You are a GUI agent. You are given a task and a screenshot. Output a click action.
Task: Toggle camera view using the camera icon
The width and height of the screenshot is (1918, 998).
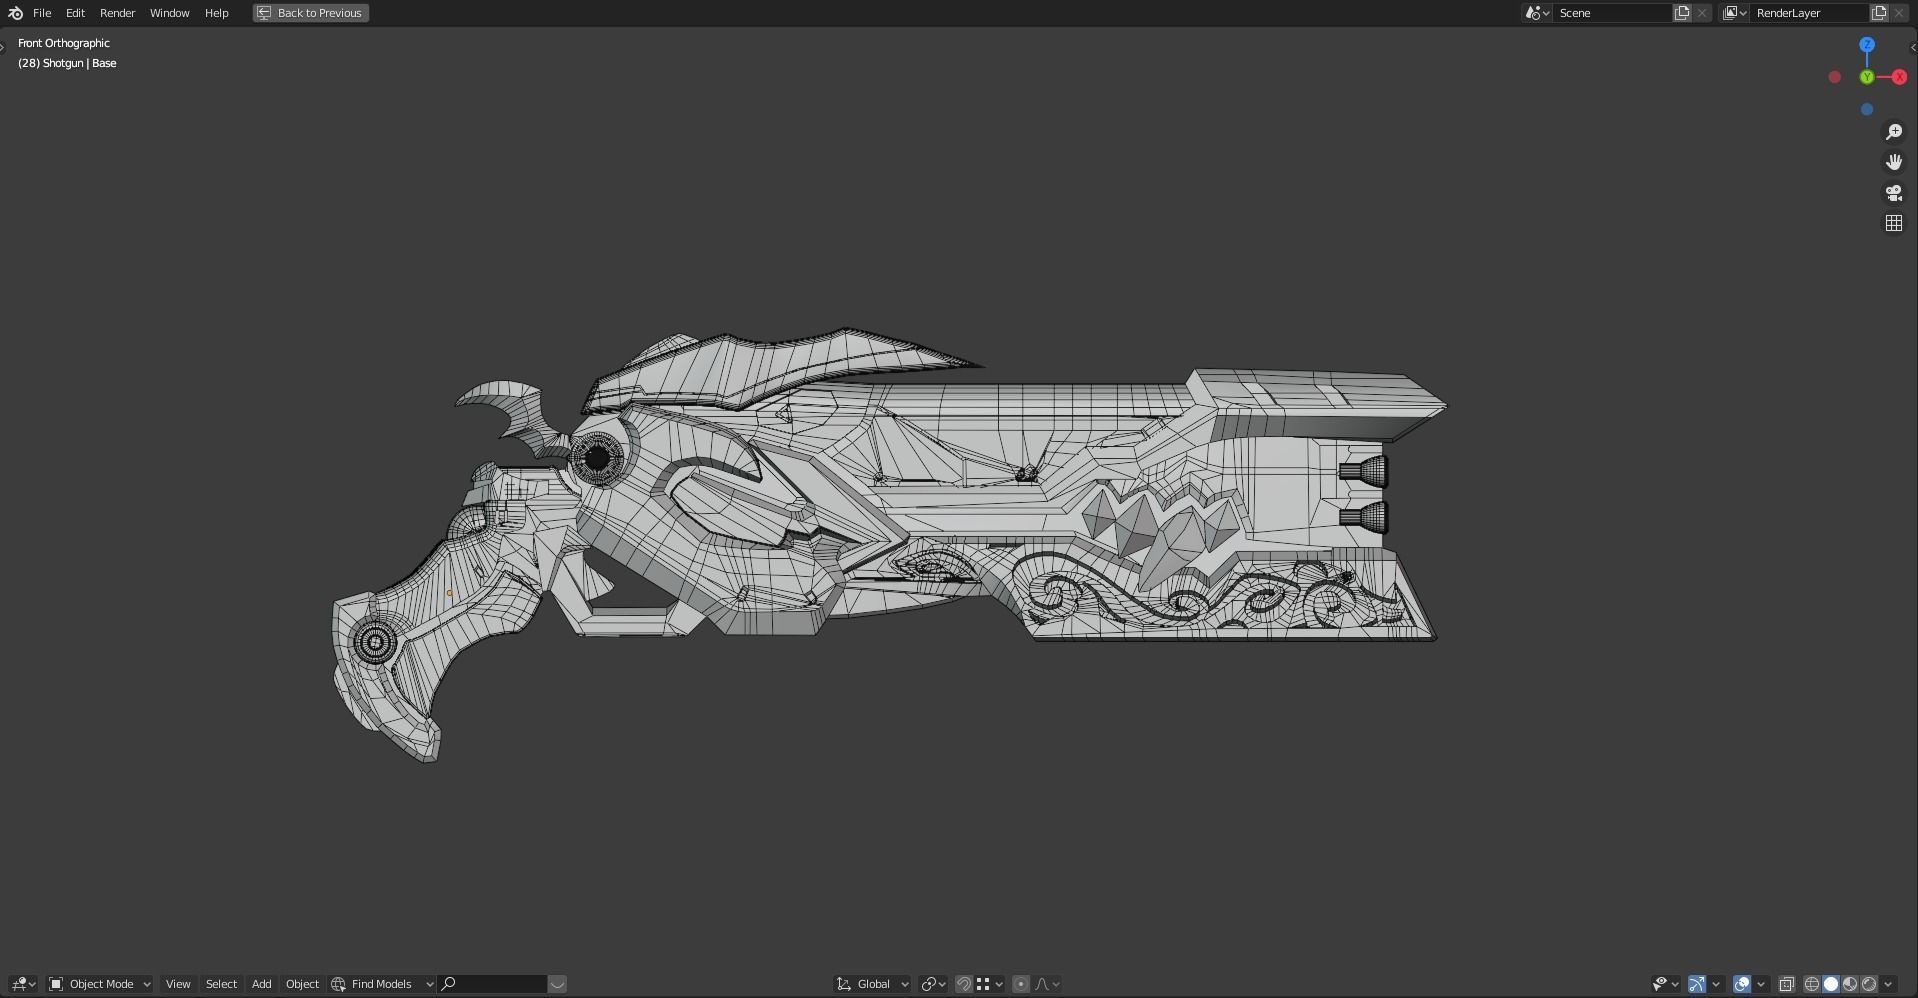(1894, 192)
